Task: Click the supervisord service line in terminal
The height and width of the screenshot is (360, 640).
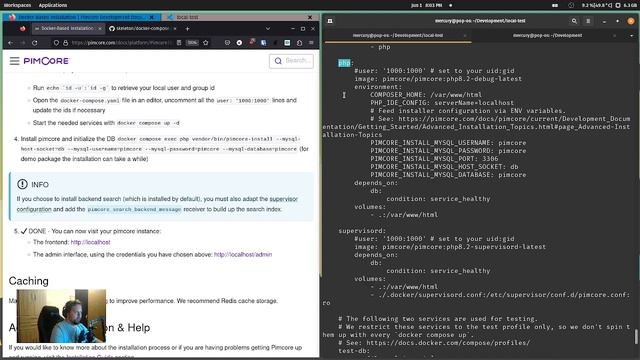Action: pos(362,231)
